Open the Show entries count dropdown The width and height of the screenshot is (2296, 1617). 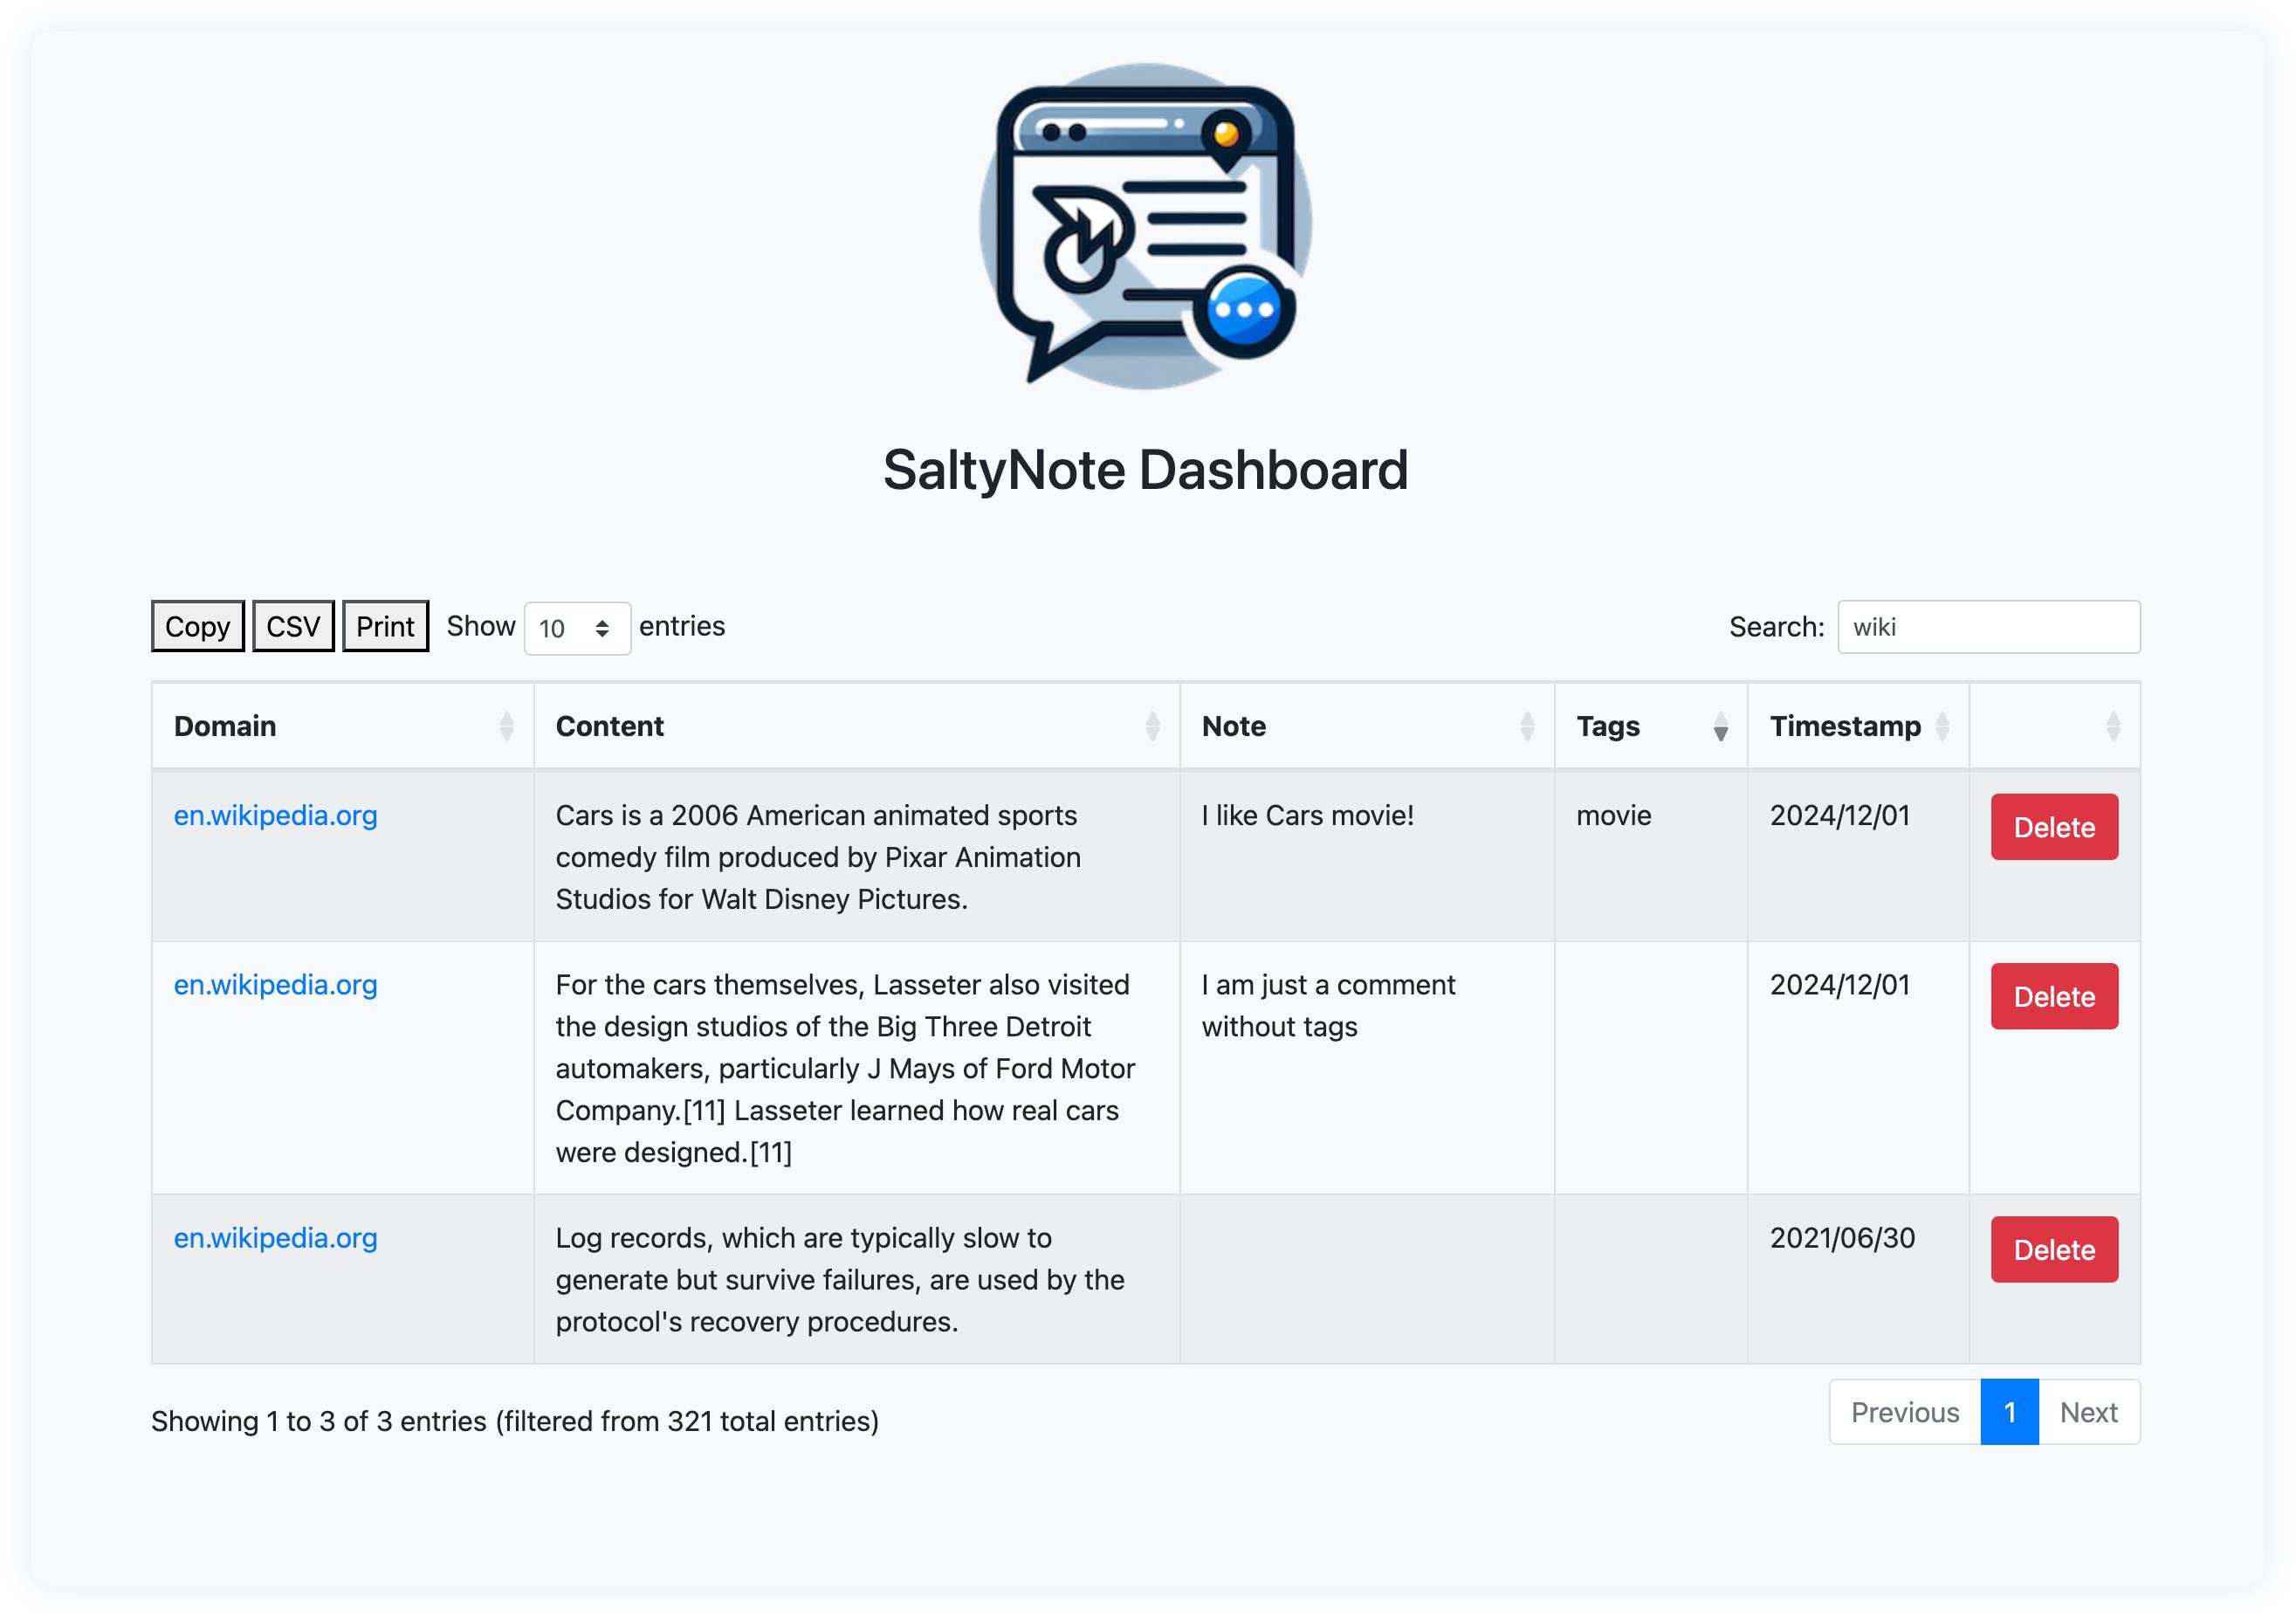click(577, 628)
